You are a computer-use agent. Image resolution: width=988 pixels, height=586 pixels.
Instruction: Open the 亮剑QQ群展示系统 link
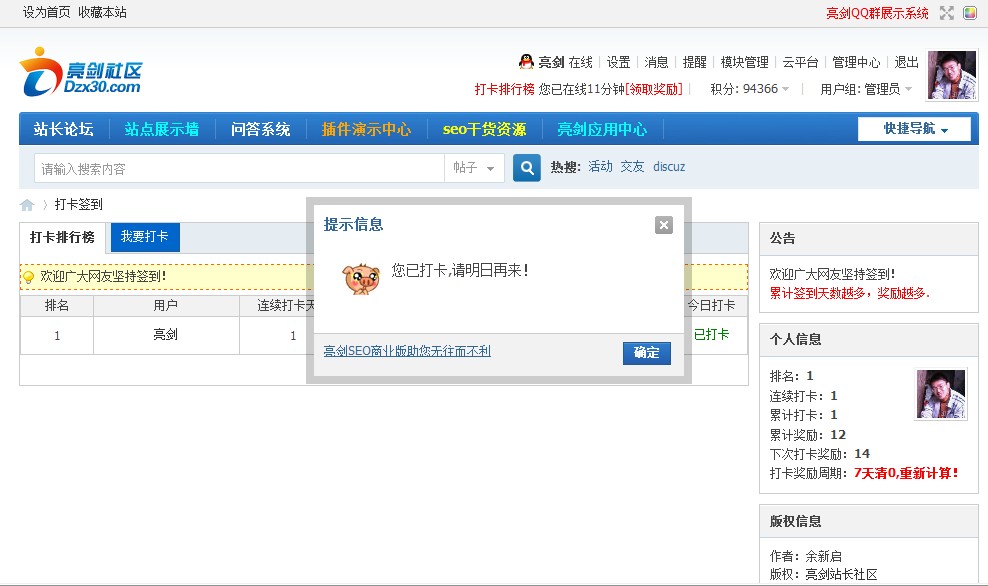tap(877, 13)
